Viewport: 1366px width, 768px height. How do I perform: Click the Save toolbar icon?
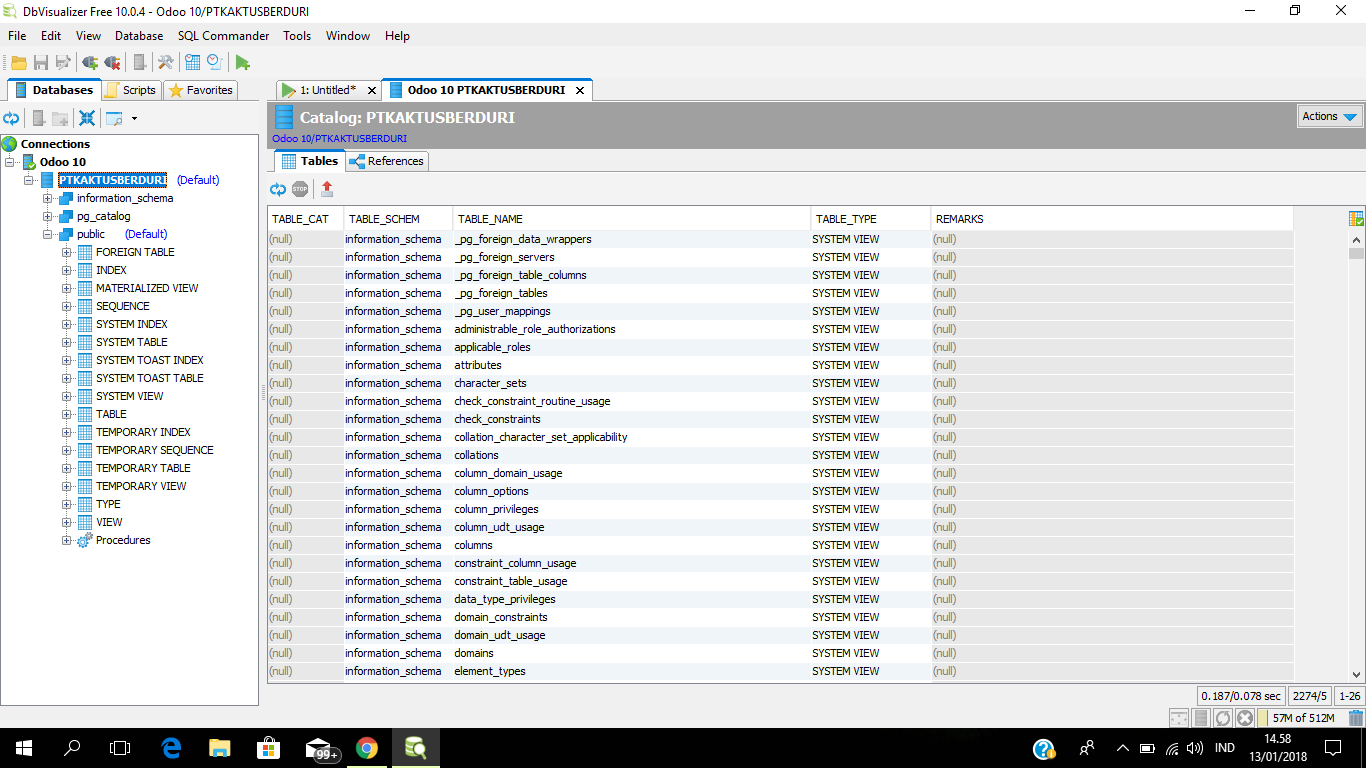pyautogui.click(x=40, y=62)
